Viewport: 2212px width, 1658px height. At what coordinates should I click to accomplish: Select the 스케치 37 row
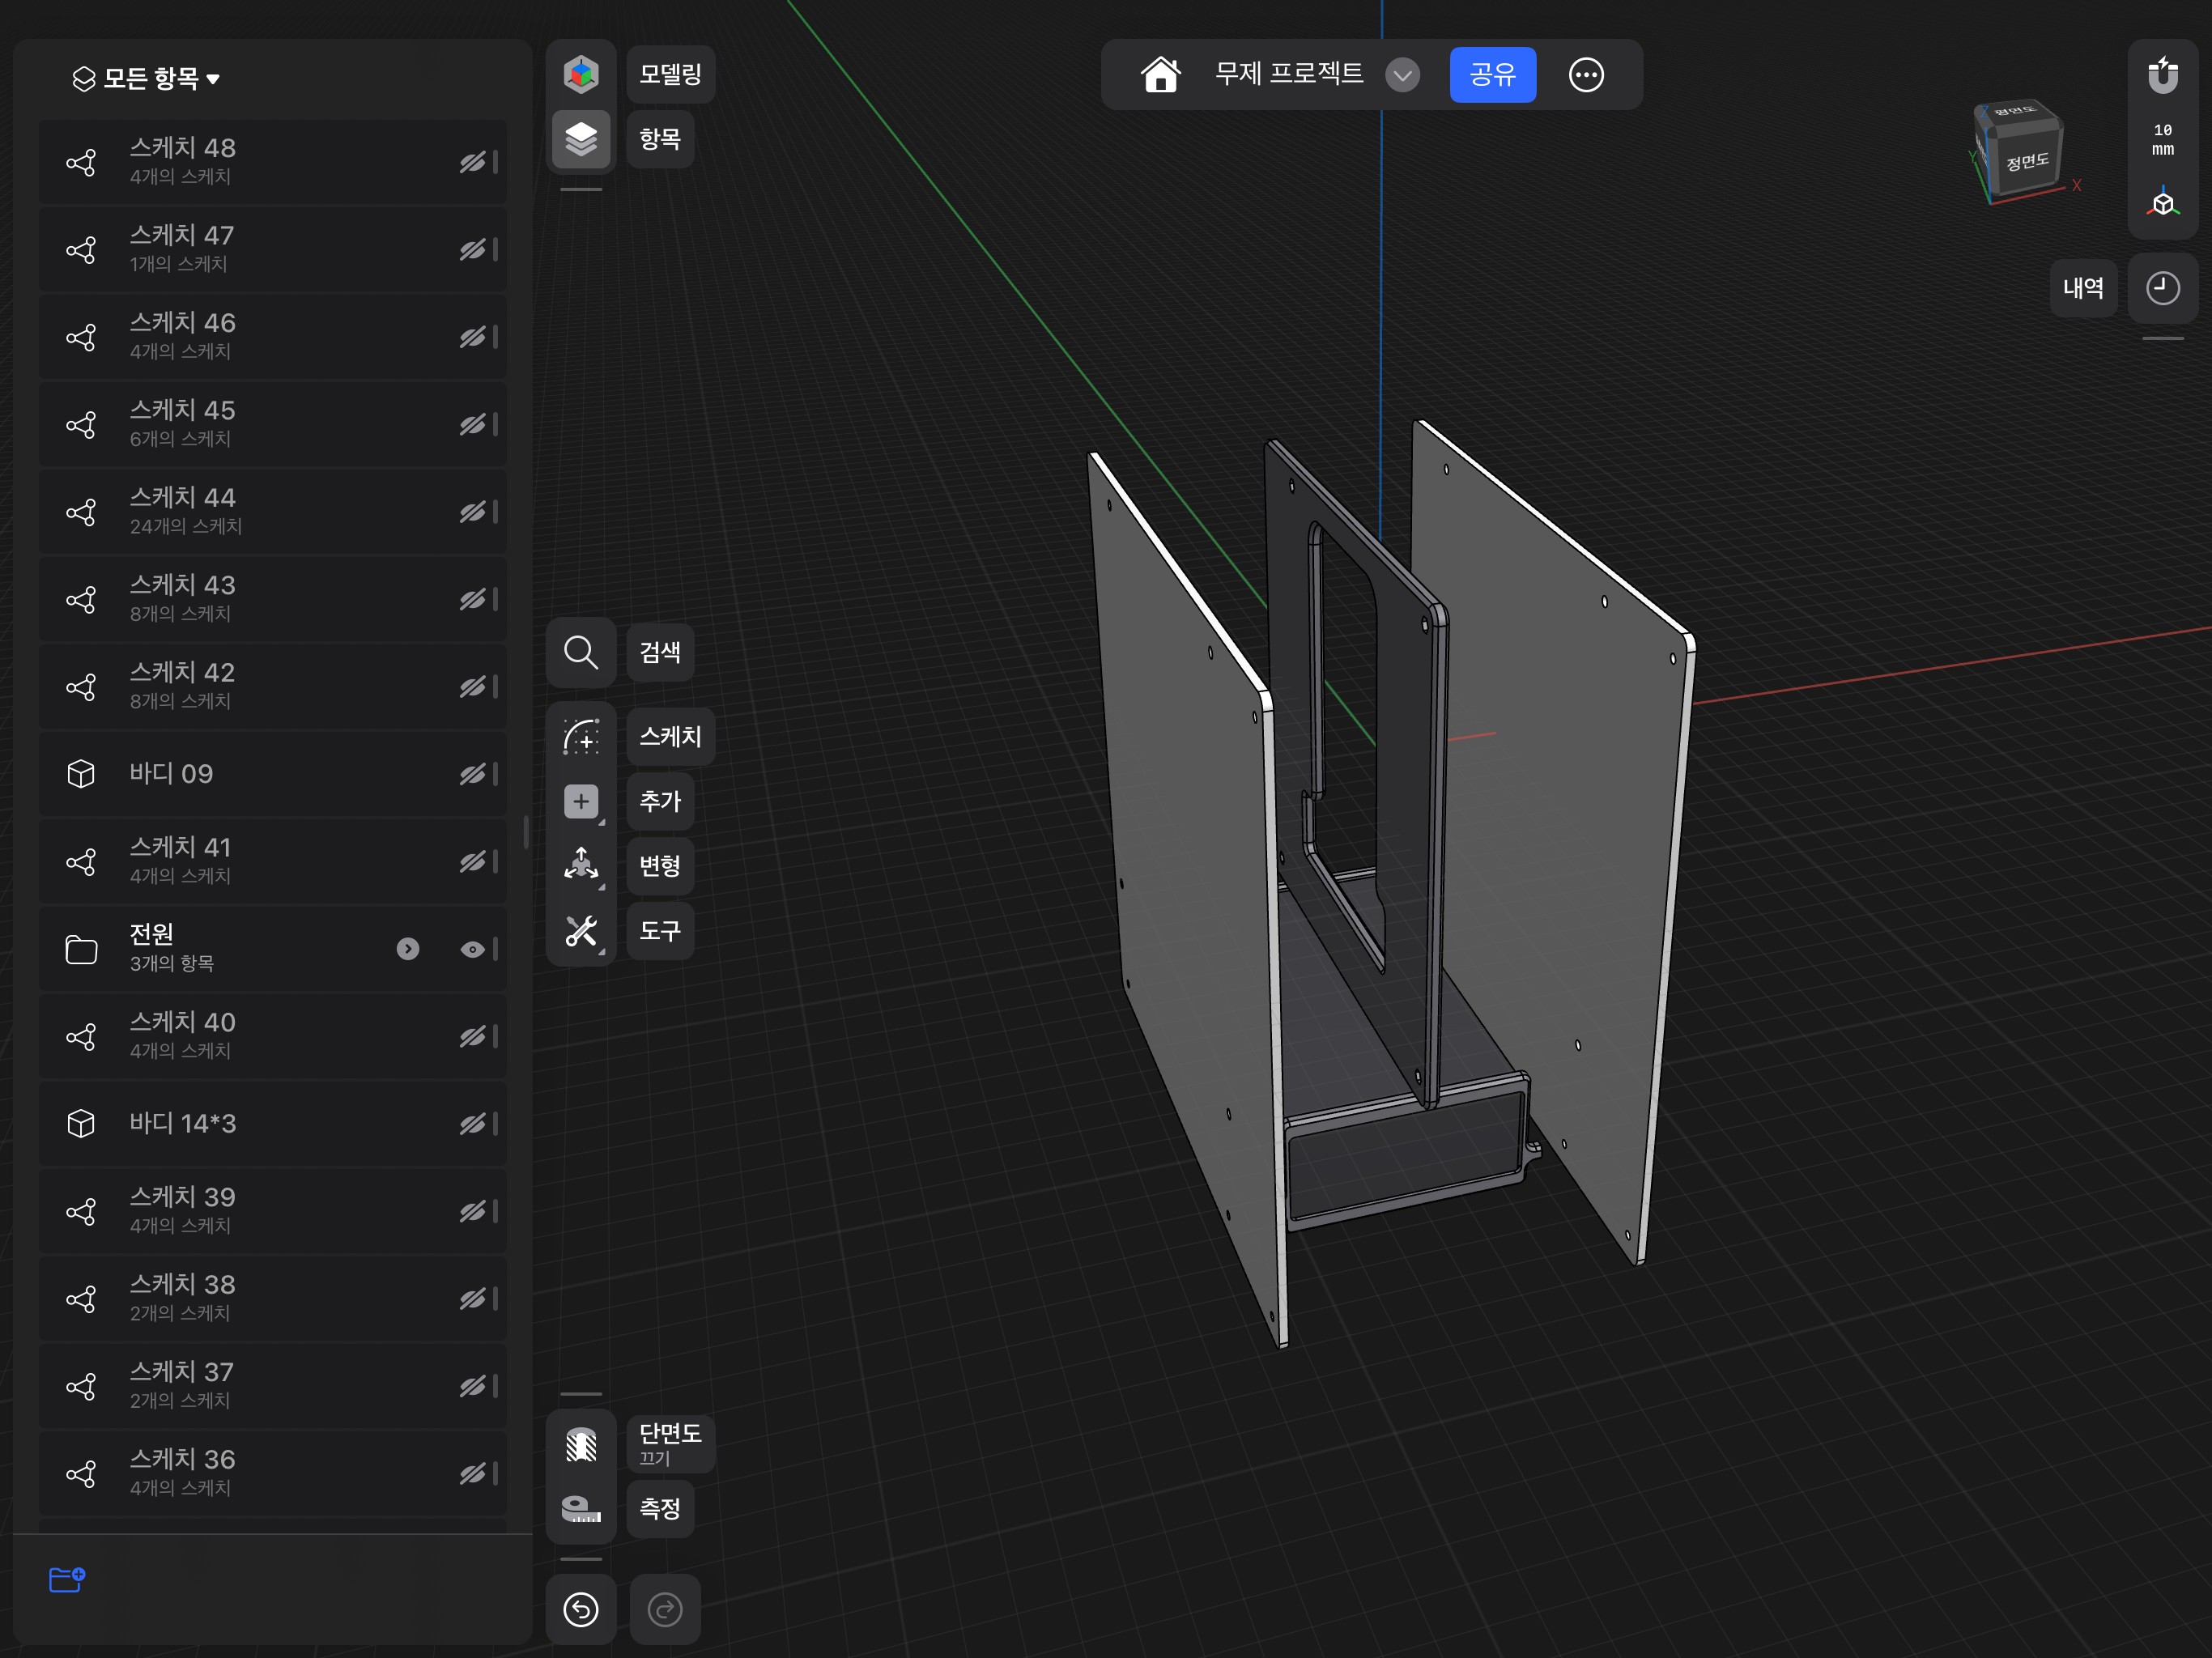click(x=272, y=1387)
